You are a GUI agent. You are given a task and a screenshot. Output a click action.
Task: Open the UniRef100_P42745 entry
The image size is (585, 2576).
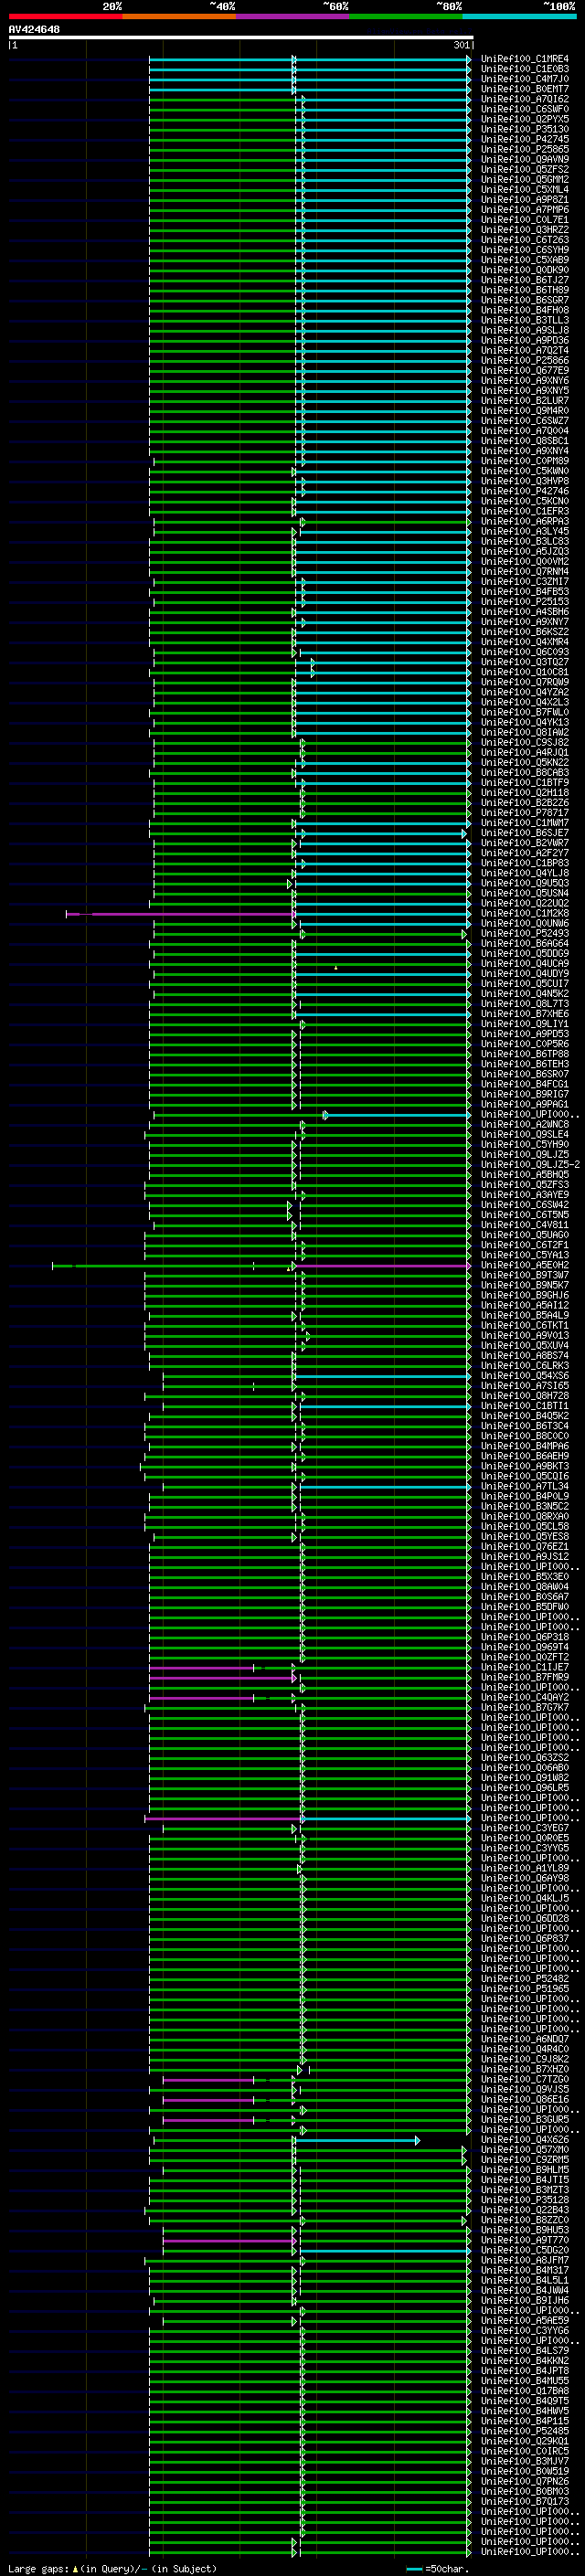click(525, 139)
